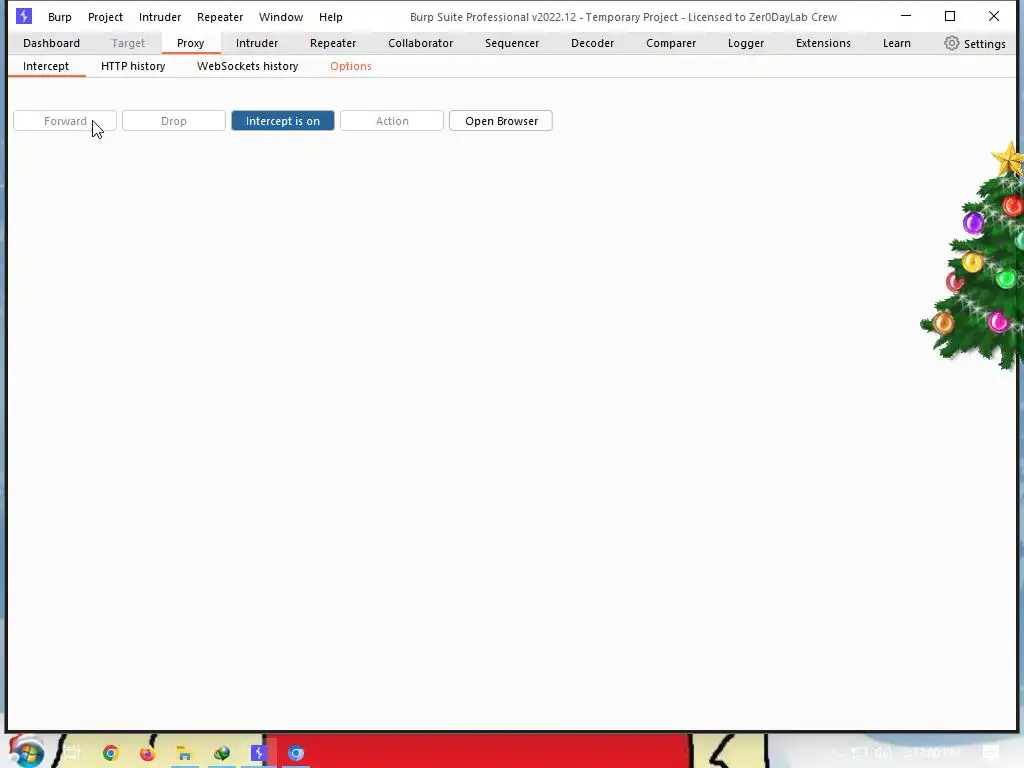Open the Help menu

pos(330,17)
